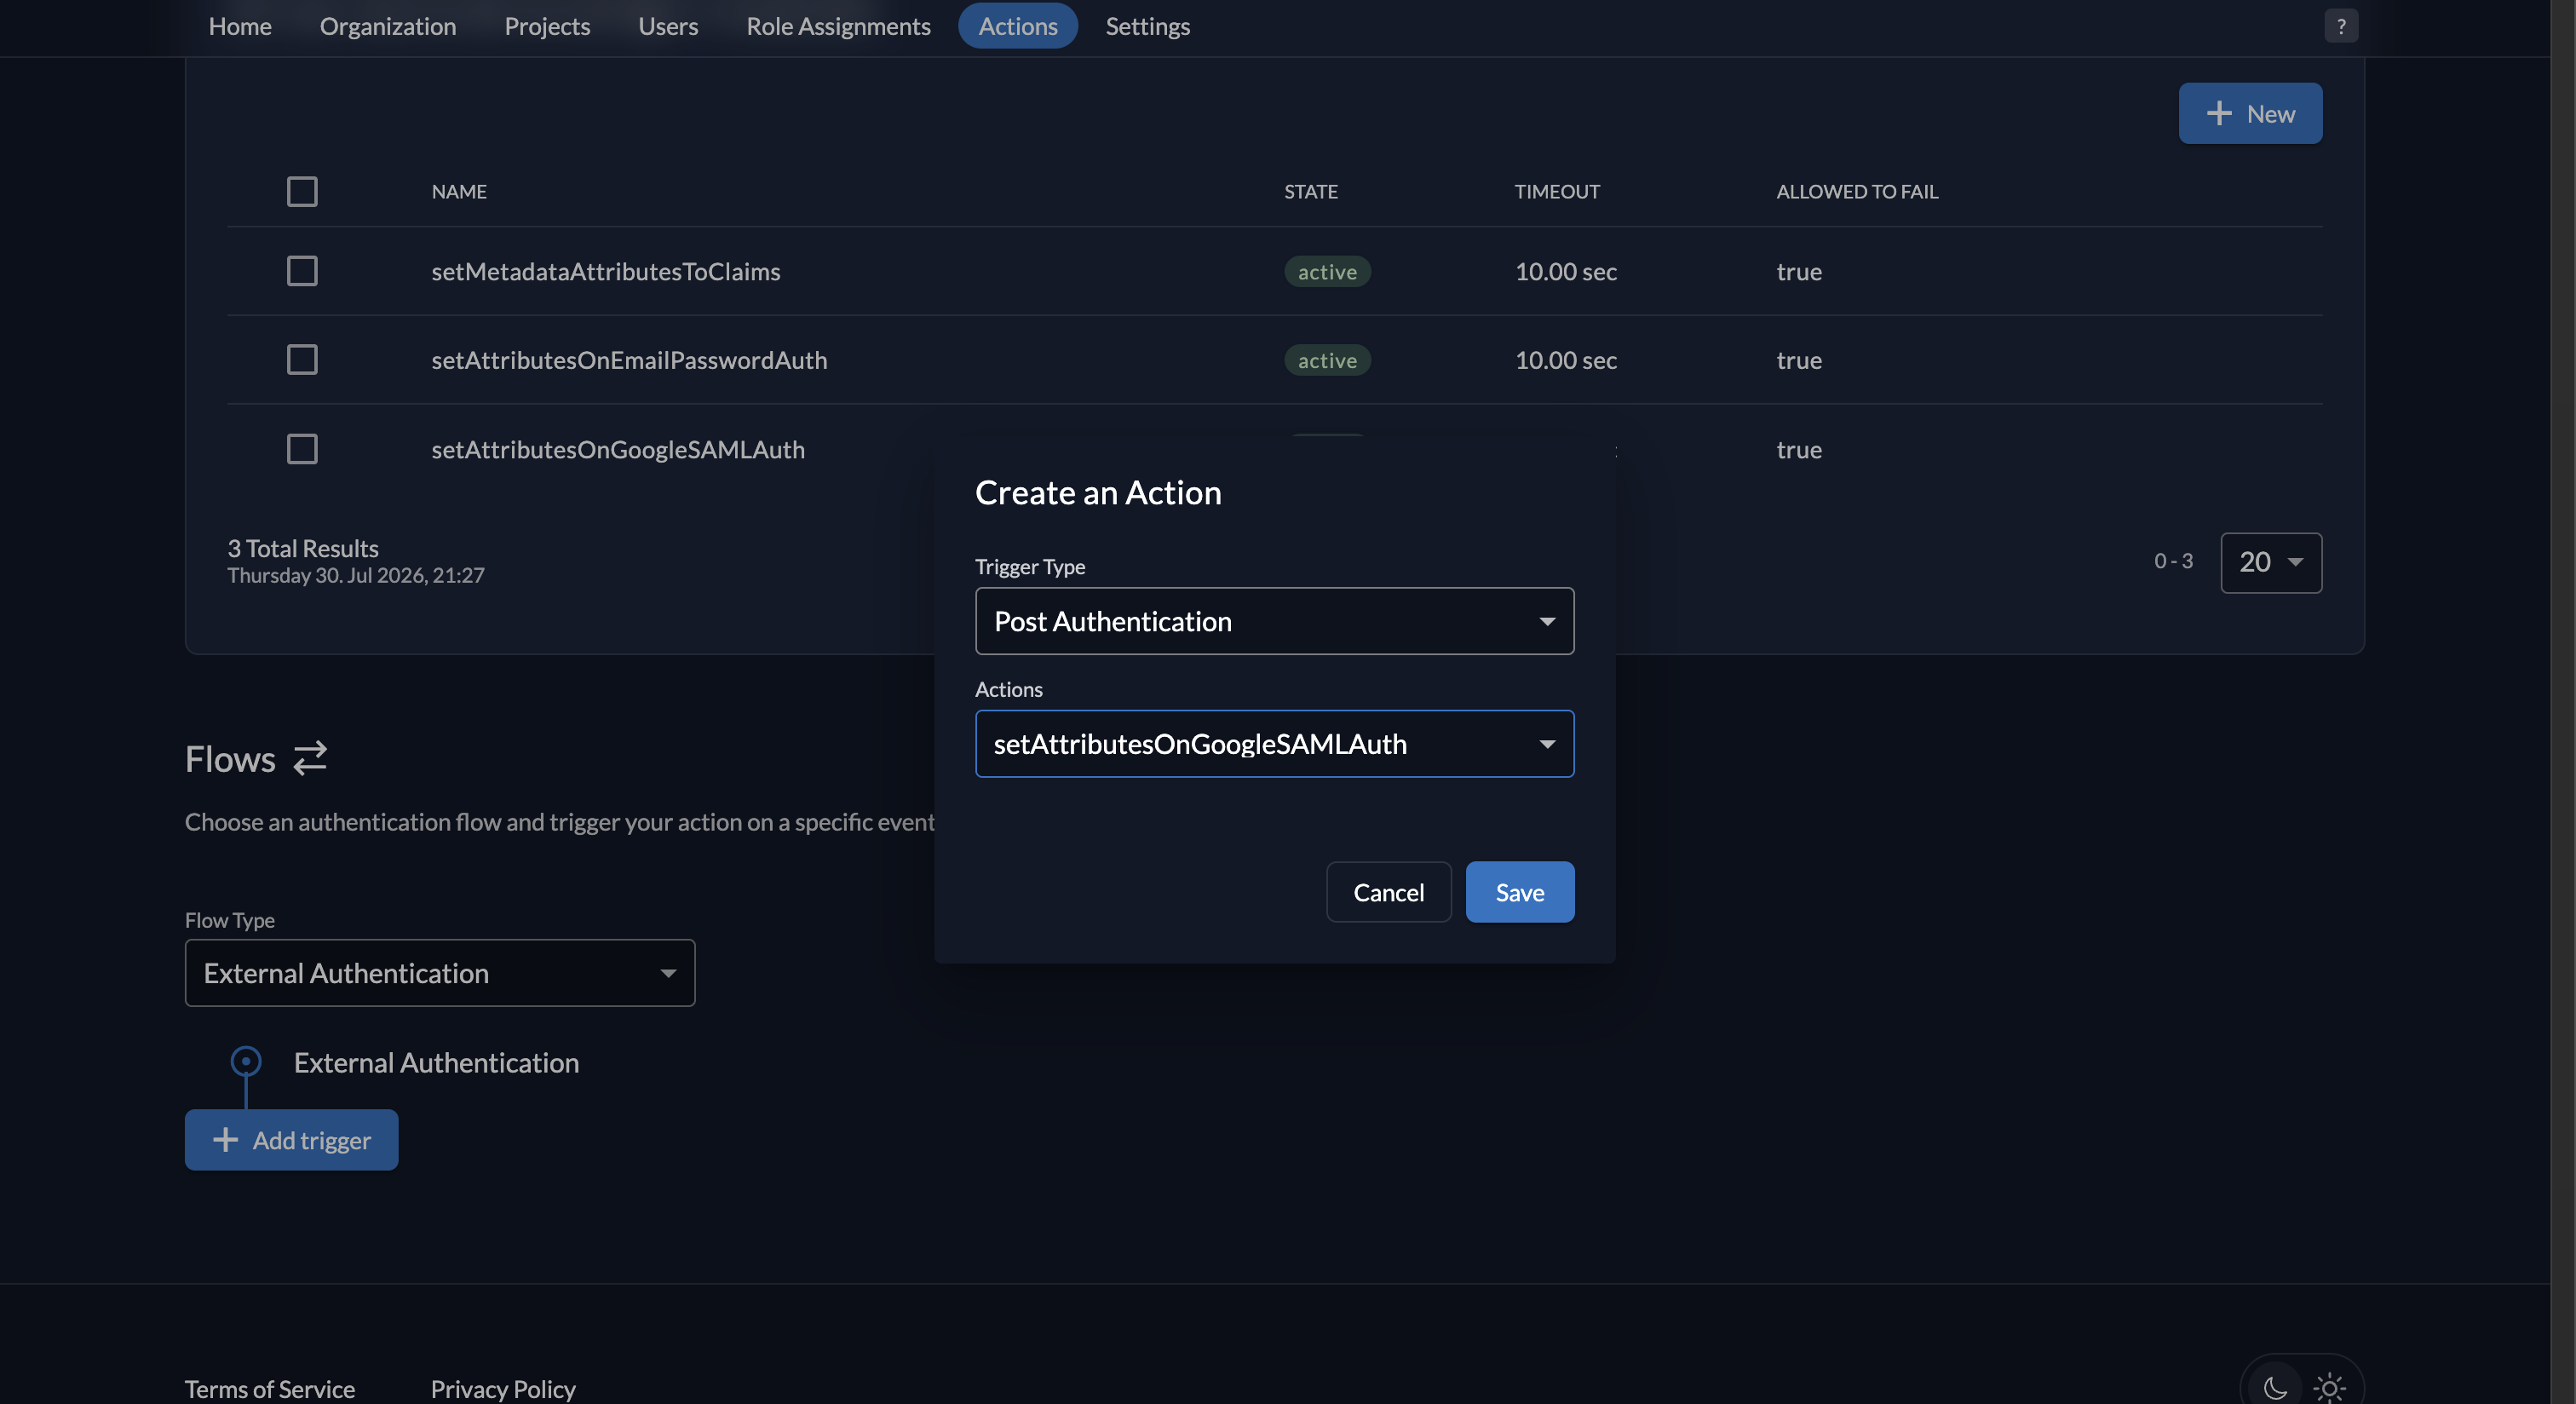Open the Privacy Policy link
Viewport: 2576px width, 1404px height.
click(x=503, y=1389)
